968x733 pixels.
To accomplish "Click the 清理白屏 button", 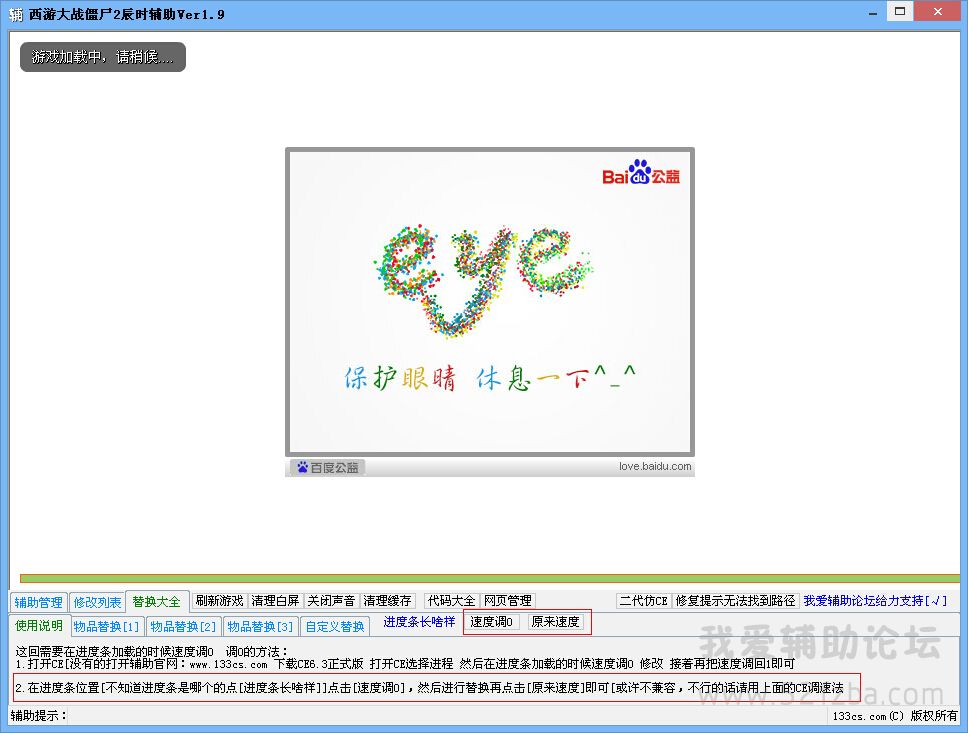I will 275,601.
